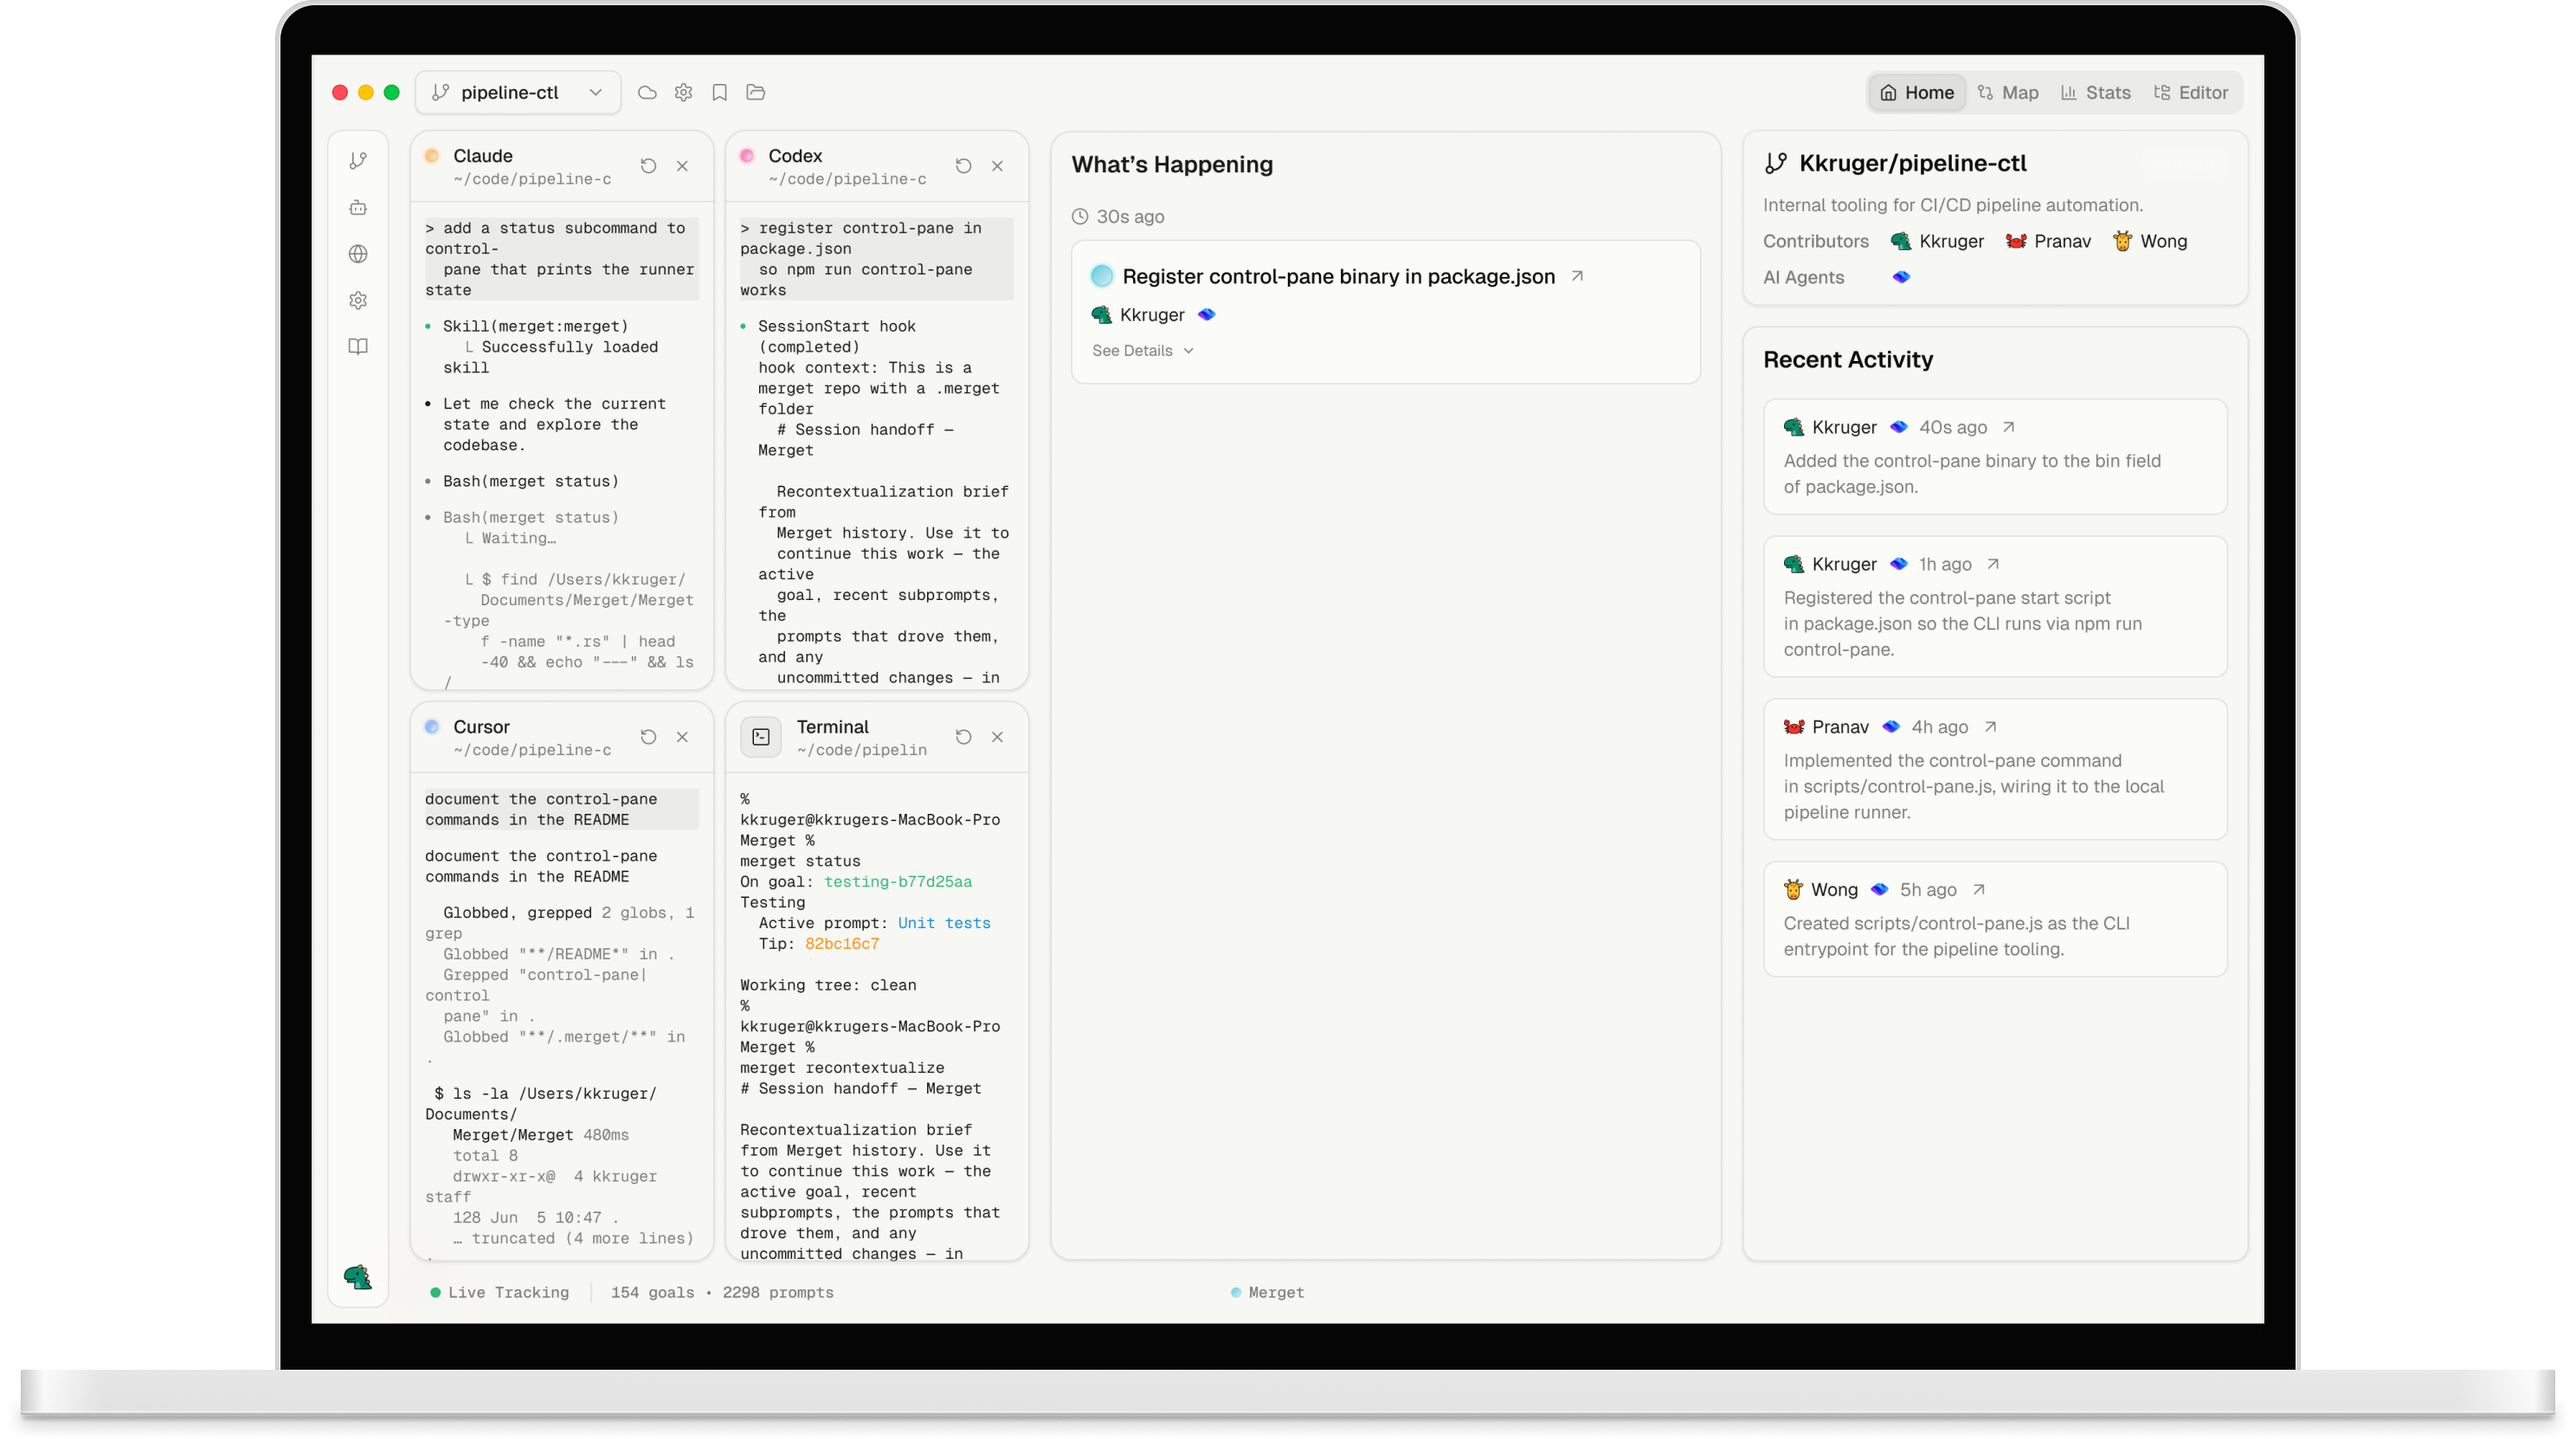Viewport: 2576px width, 1439px height.
Task: Click the dinosaur avatar in sidebar bottom
Action: (x=358, y=1276)
